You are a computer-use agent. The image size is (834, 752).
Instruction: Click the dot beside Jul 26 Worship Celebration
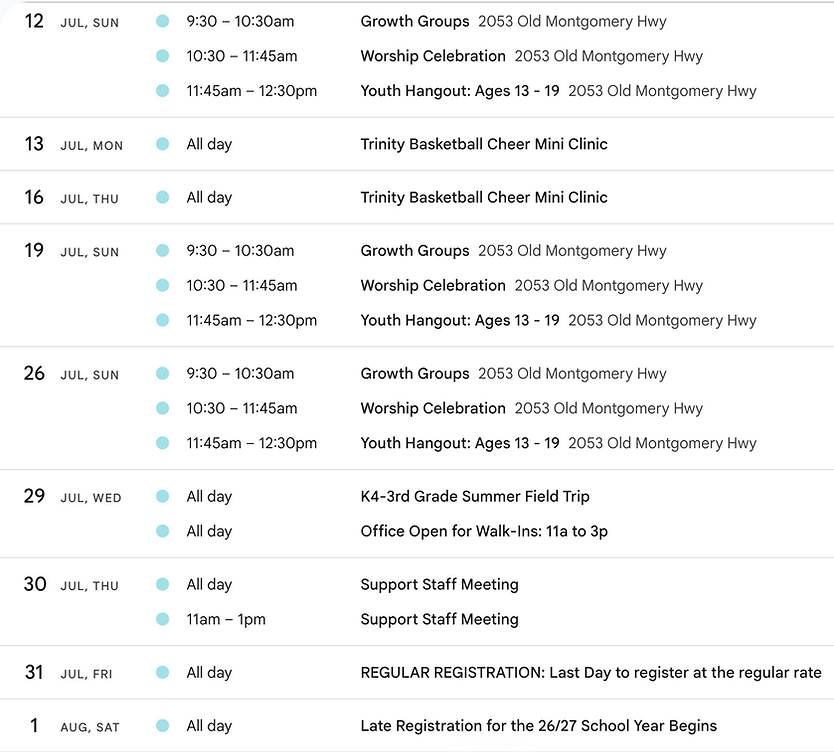[x=163, y=408]
